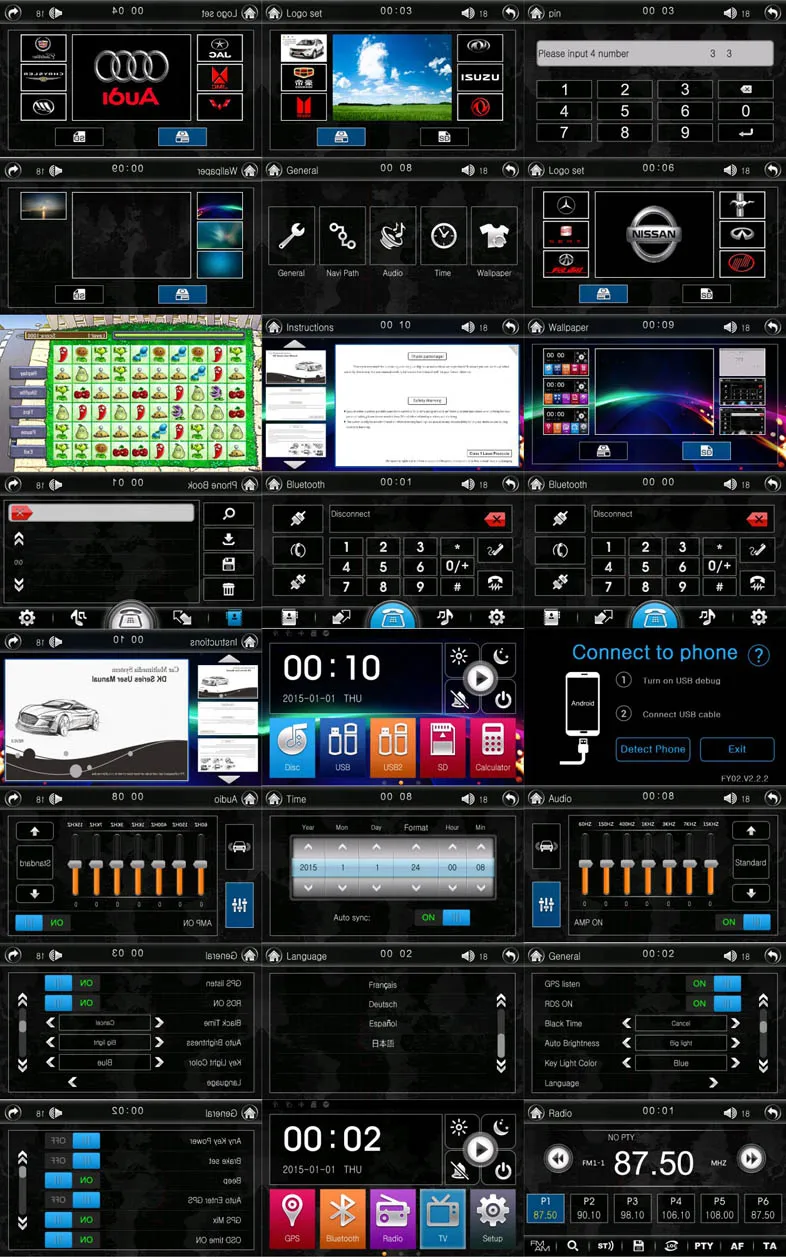
Task: Open the purple Radio tile
Action: click(392, 1218)
